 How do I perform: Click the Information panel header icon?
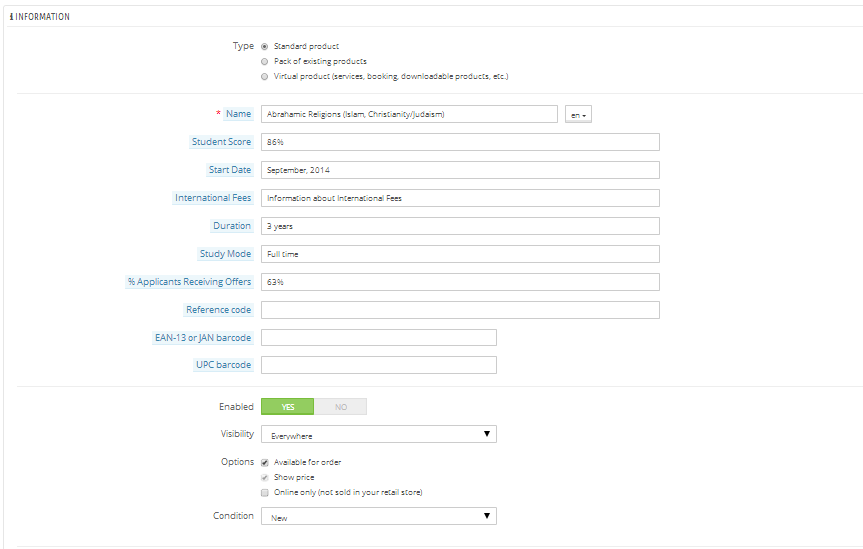tap(11, 17)
